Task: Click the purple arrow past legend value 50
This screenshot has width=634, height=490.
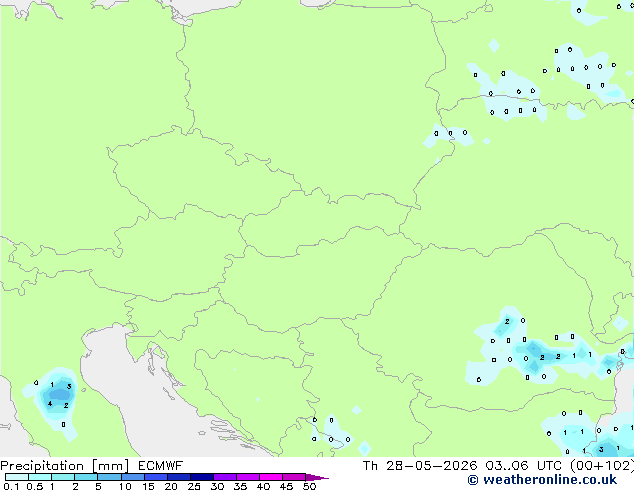Action: click(x=317, y=477)
